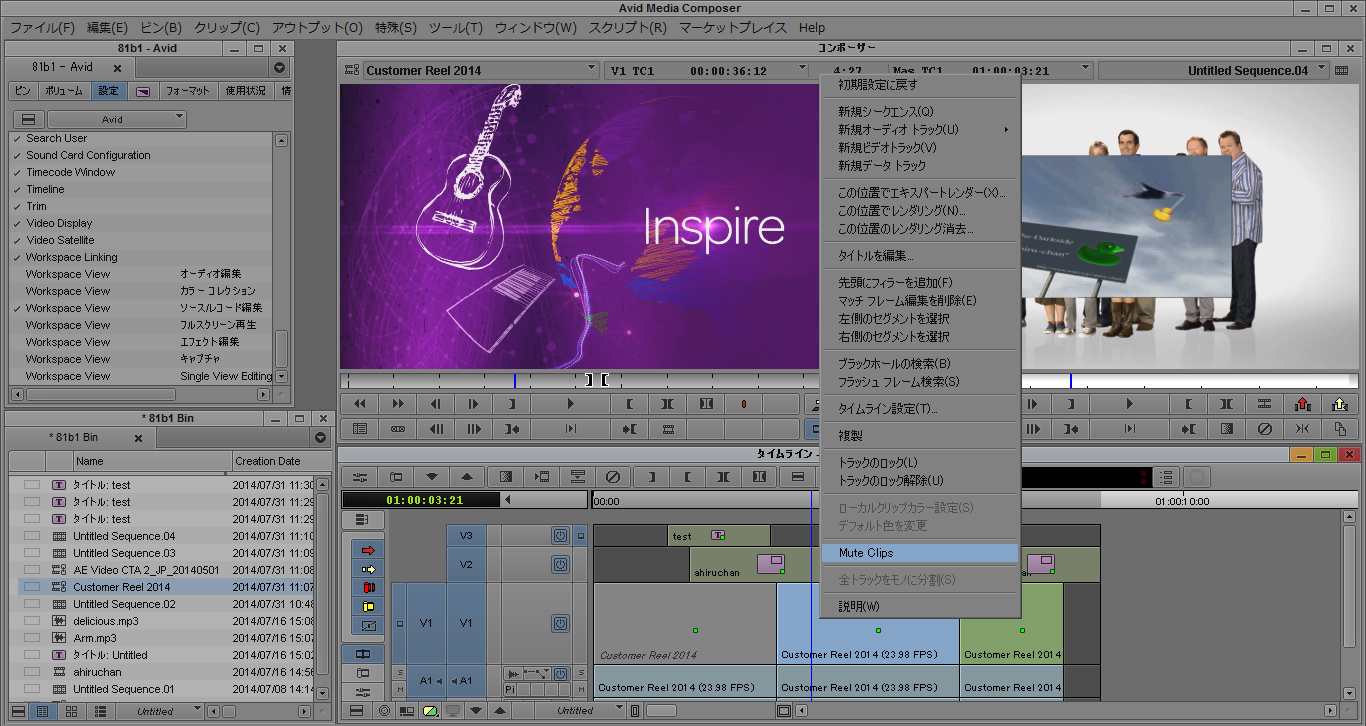Click the red Lift arrow button
Screen dimensions: 1366x726
point(1302,404)
